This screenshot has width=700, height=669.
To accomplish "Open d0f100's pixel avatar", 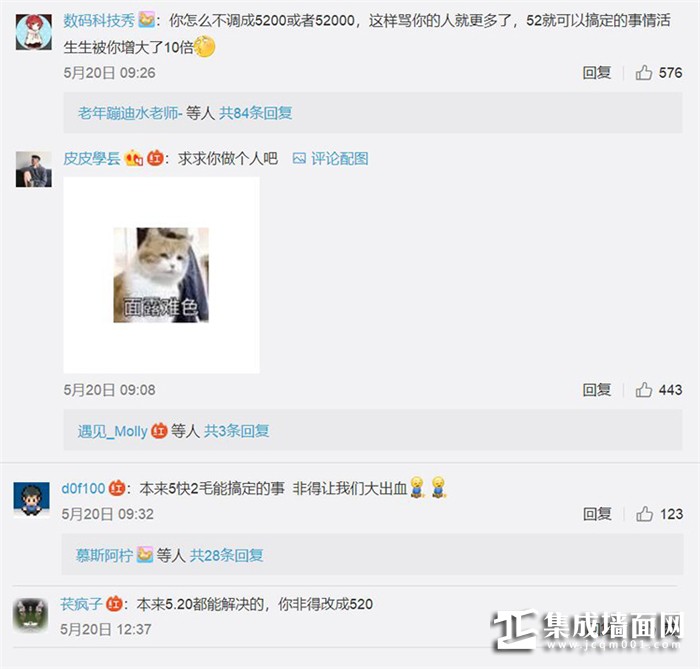I will click(x=31, y=499).
